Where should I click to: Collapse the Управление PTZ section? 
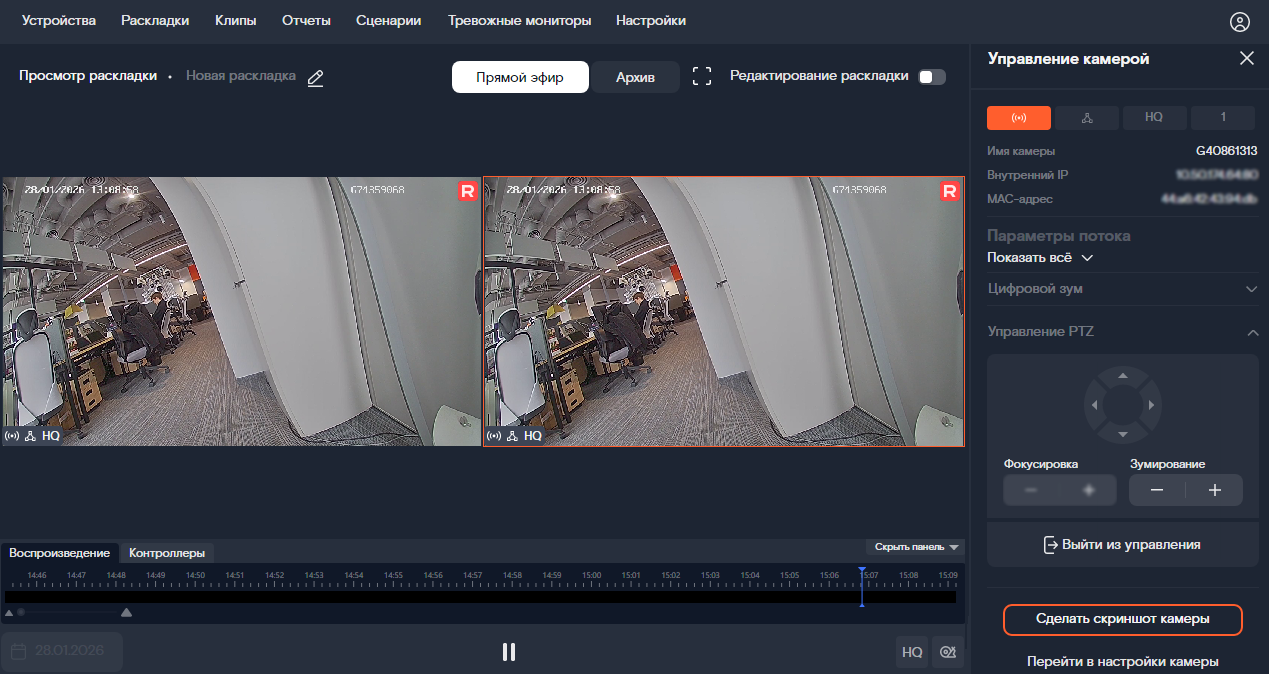pos(1252,332)
